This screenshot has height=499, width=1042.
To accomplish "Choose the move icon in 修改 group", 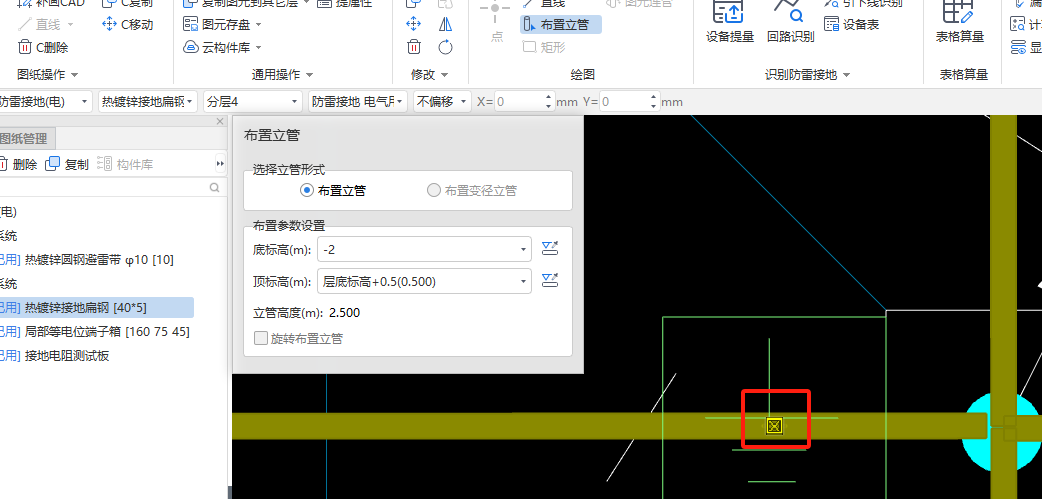I will point(413,25).
